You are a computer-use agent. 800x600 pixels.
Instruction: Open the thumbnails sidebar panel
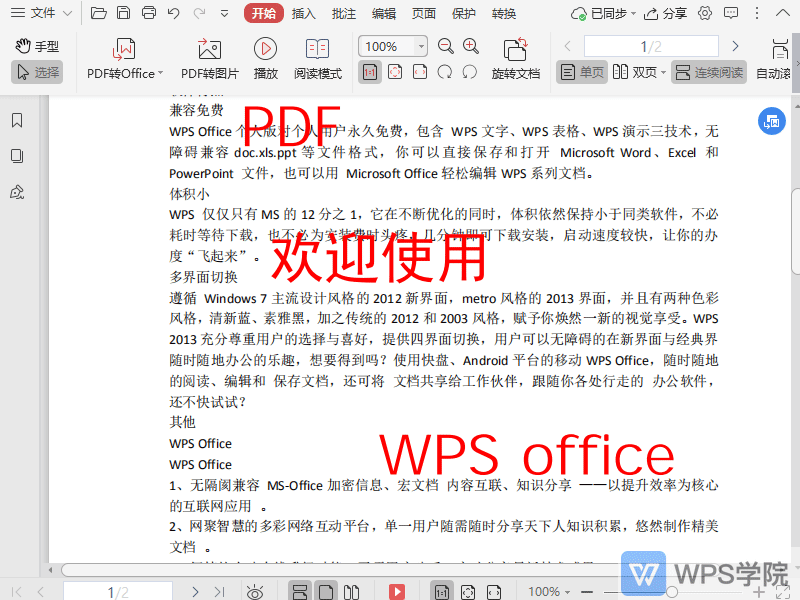pyautogui.click(x=17, y=156)
